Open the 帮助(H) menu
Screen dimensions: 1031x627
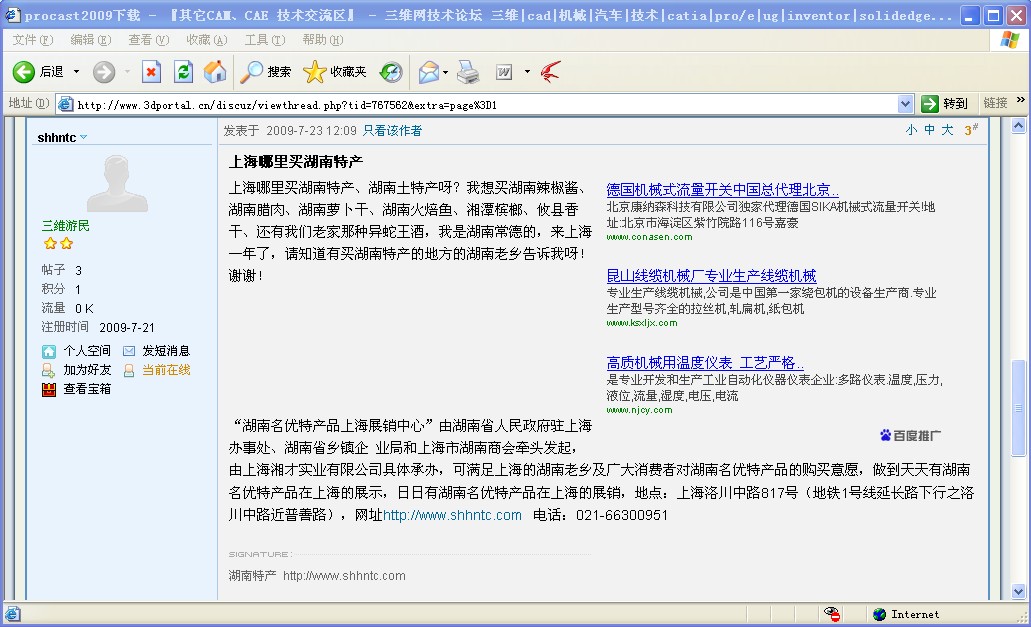[x=323, y=39]
